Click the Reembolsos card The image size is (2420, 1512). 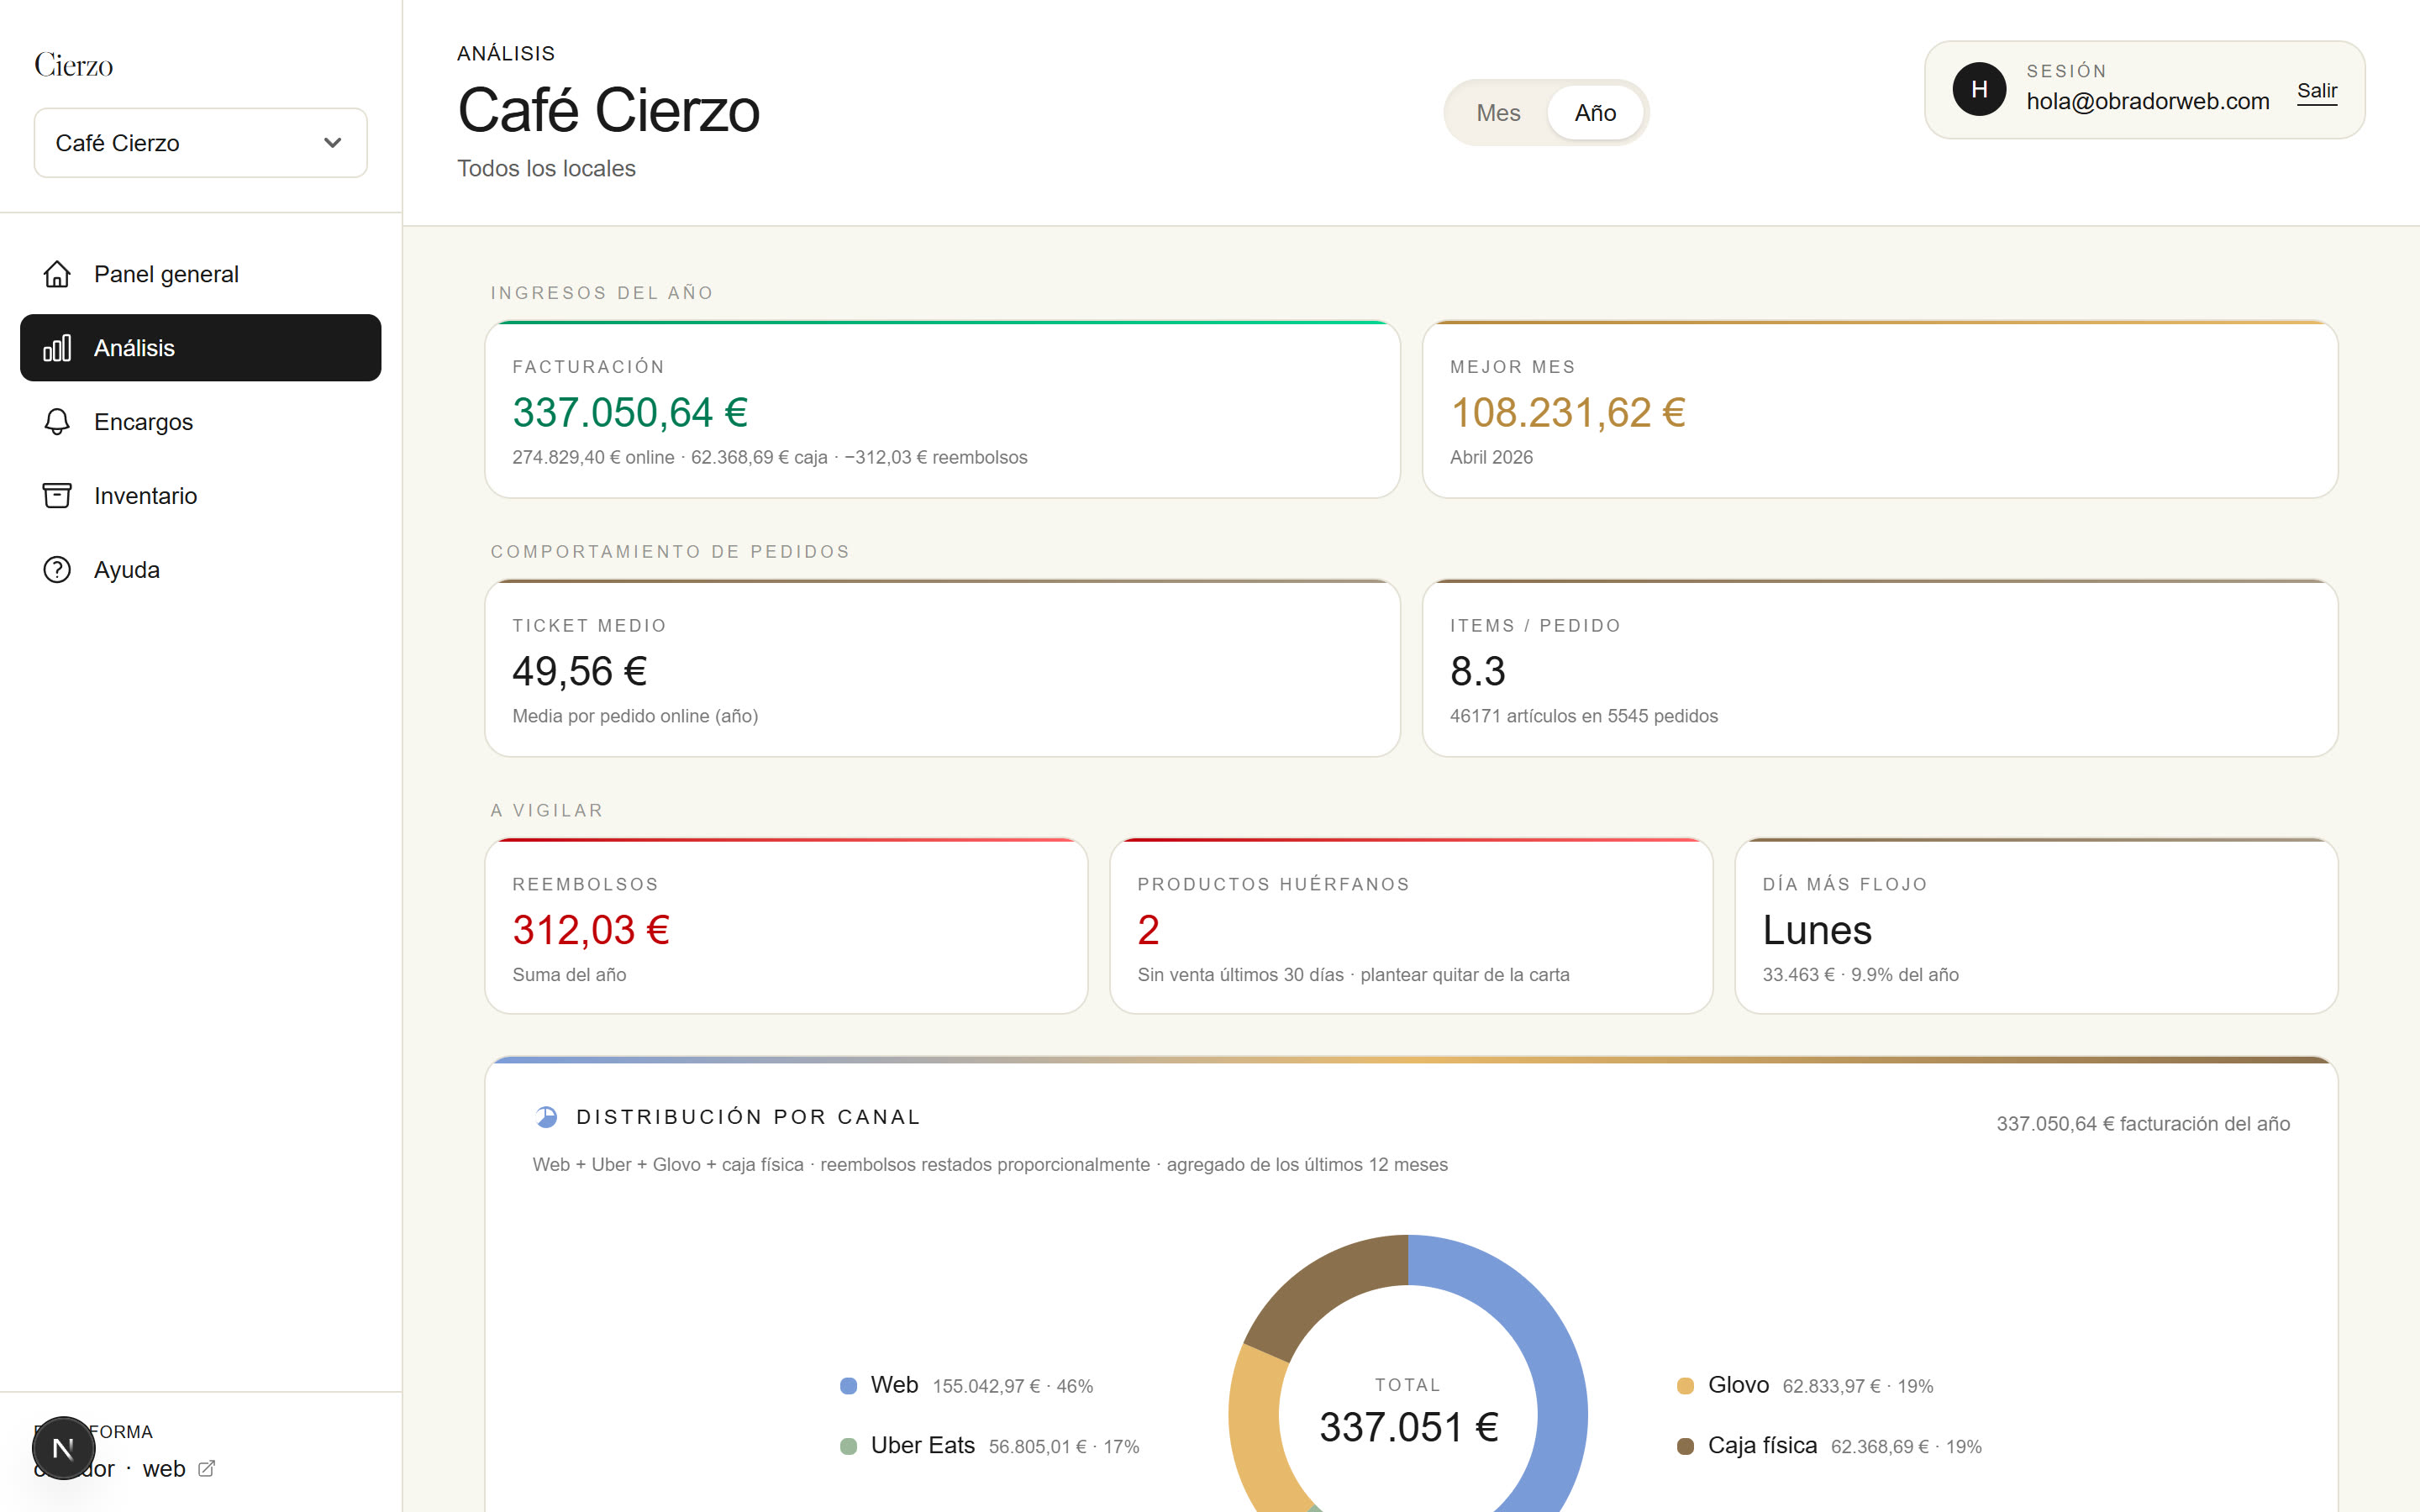[786, 926]
